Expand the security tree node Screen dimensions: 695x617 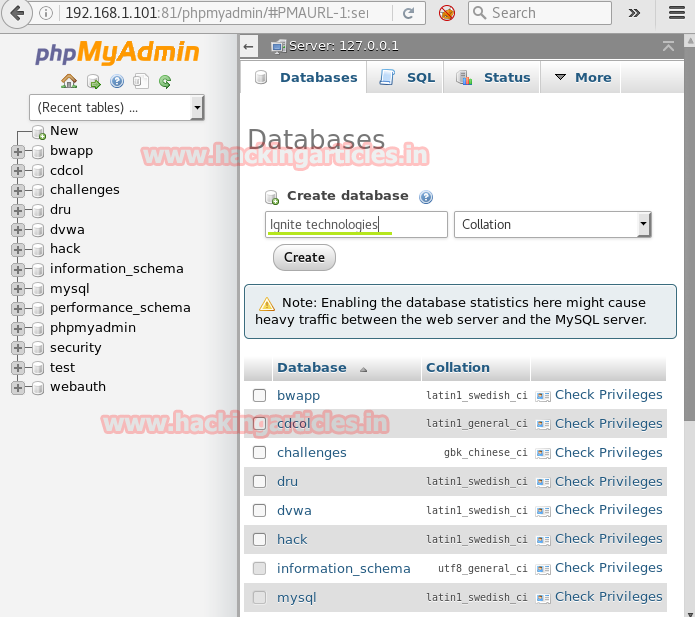click(18, 348)
